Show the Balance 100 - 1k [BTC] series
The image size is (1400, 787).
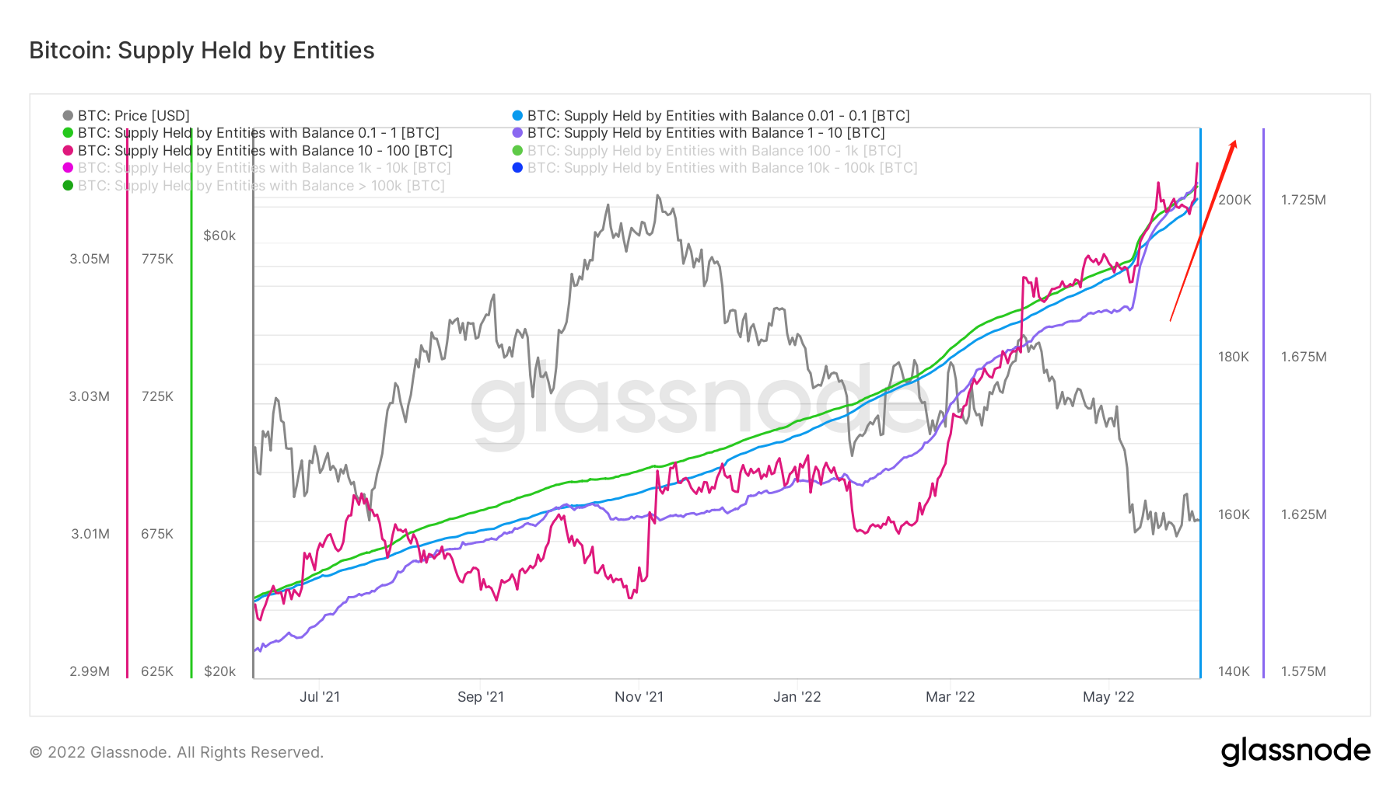713,151
